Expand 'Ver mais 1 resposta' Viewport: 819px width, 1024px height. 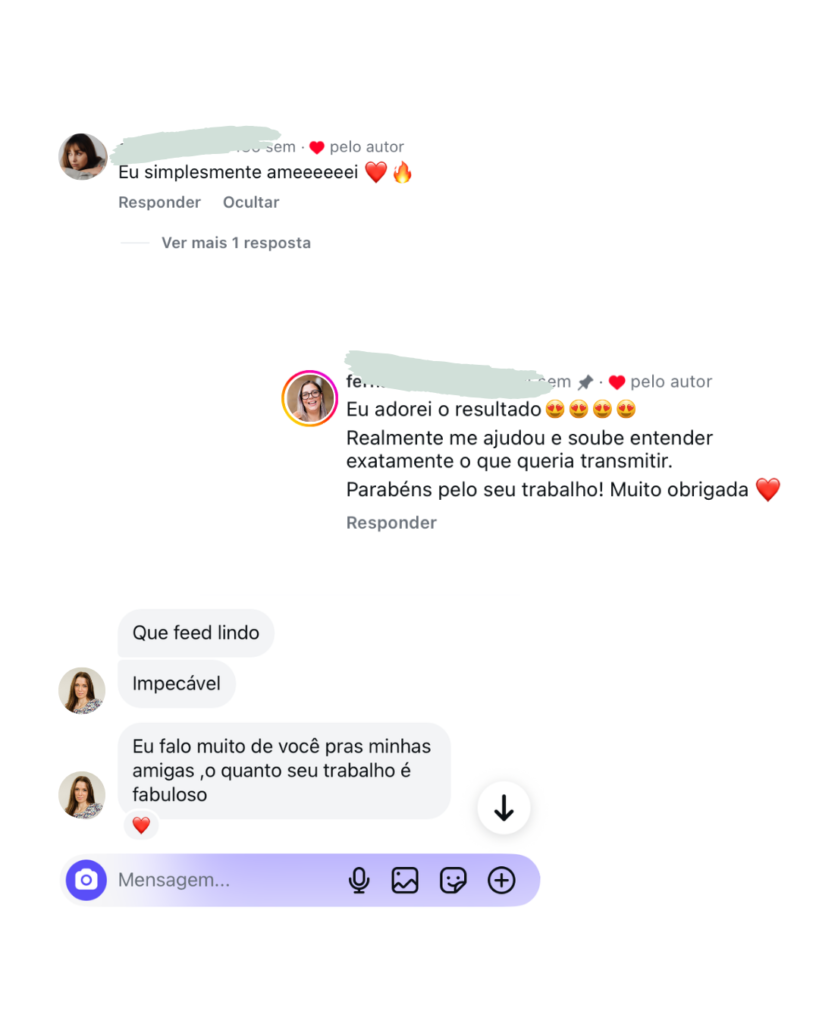coord(236,243)
